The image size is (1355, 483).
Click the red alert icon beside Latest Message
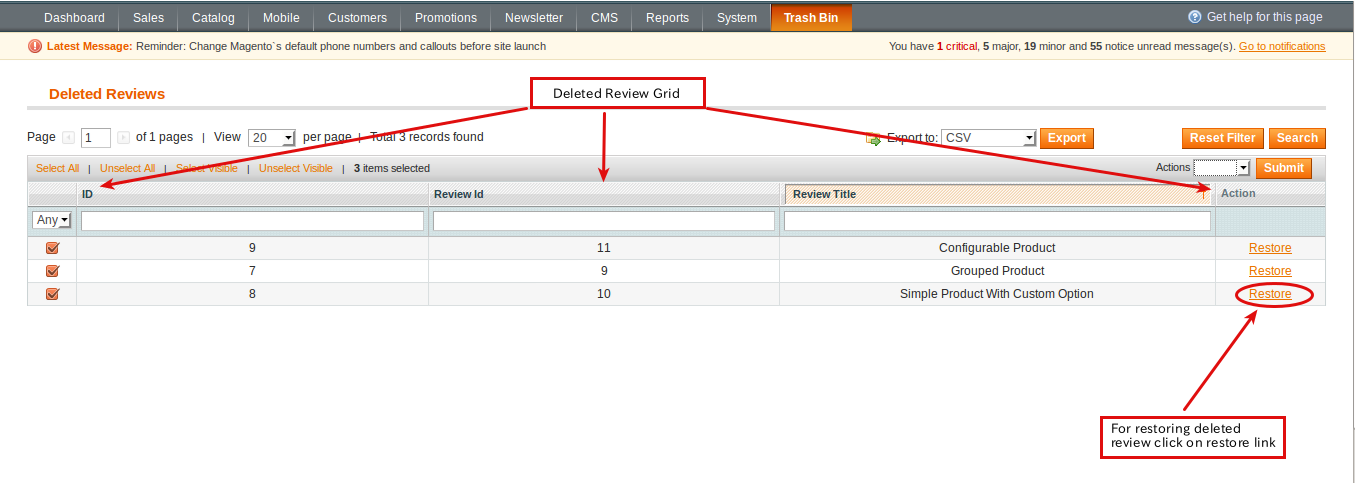[x=35, y=46]
